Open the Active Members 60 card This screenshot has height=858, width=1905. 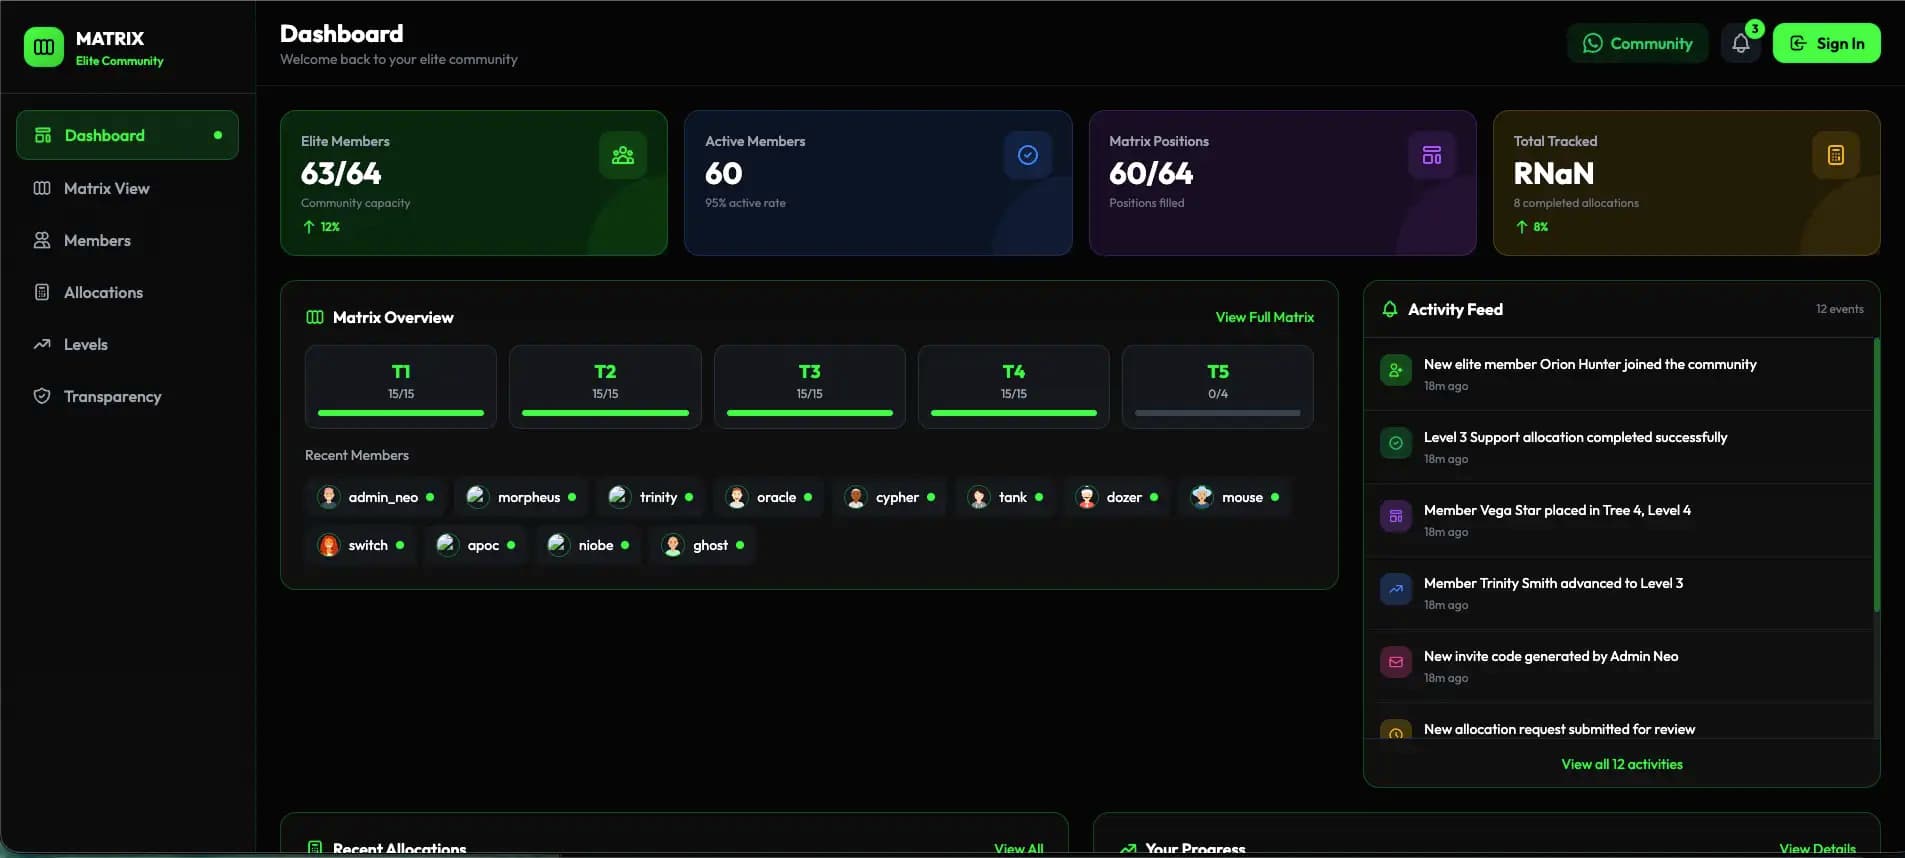pos(878,183)
